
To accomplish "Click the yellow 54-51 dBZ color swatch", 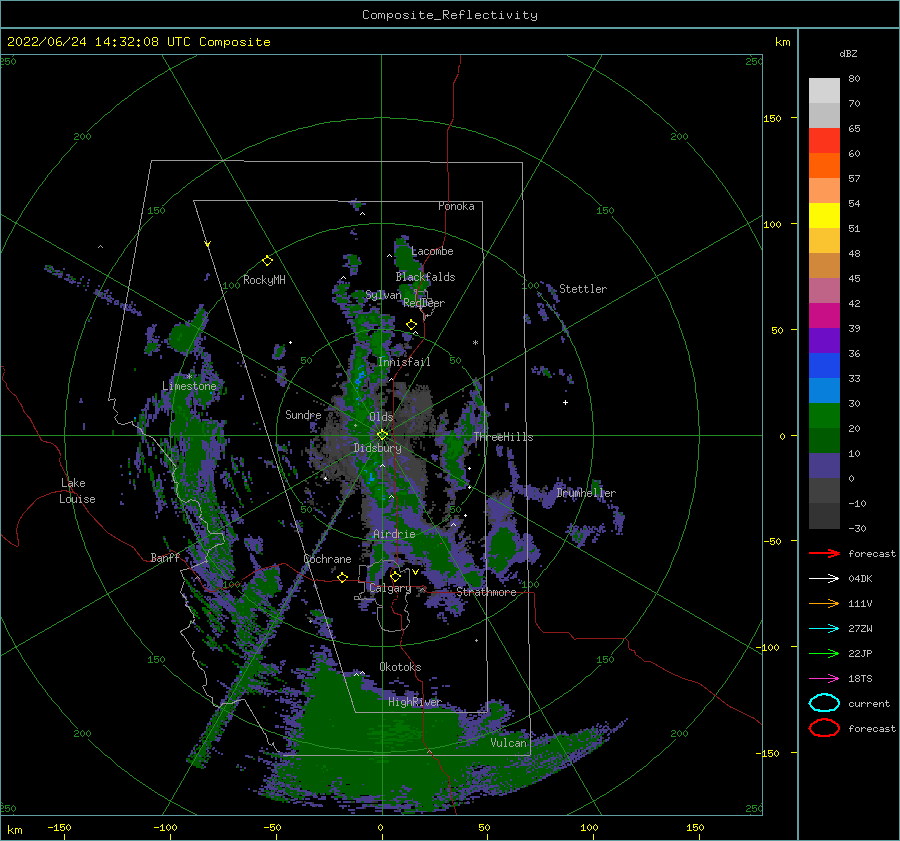I will click(x=824, y=216).
